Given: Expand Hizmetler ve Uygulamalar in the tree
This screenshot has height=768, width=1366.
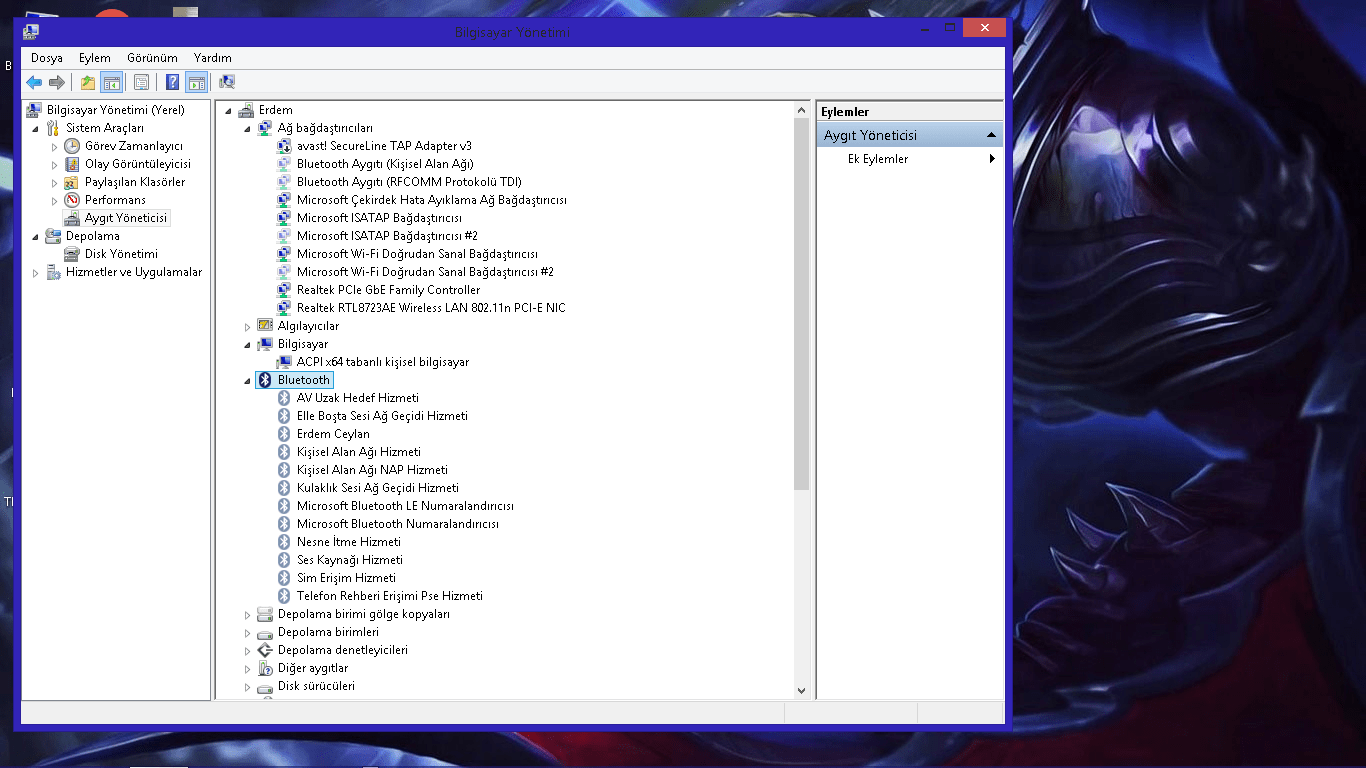Looking at the screenshot, I should point(36,273).
